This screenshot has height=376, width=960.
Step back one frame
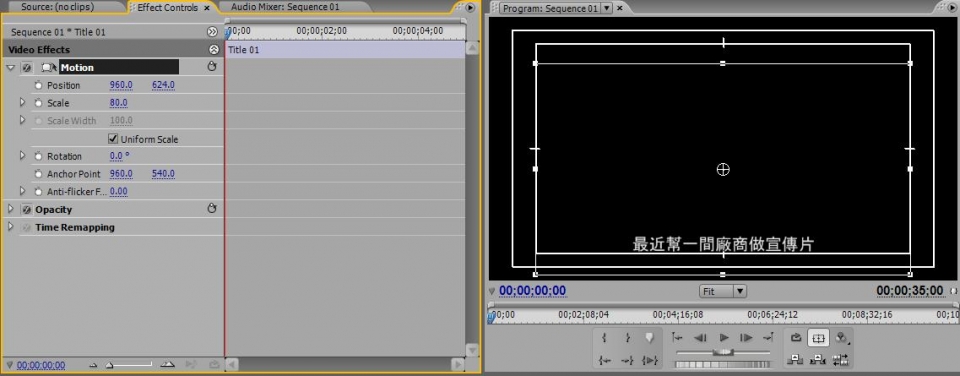700,337
